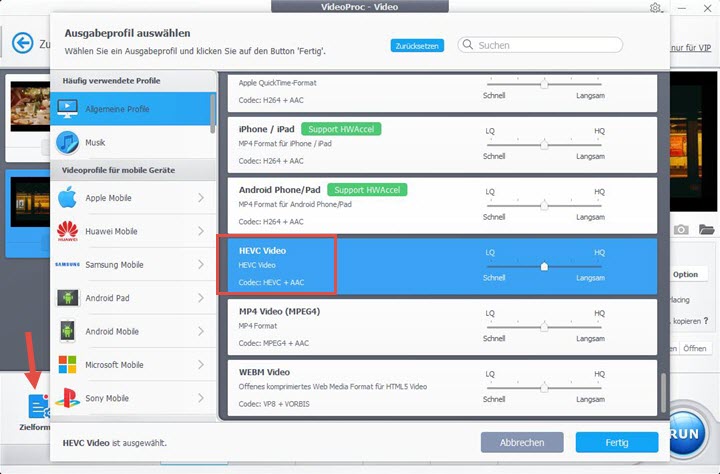Screen dimensions: 720x474
Task: Click the Android Phone/Pad Support HWAccel badge
Action: pyautogui.click(x=367, y=190)
